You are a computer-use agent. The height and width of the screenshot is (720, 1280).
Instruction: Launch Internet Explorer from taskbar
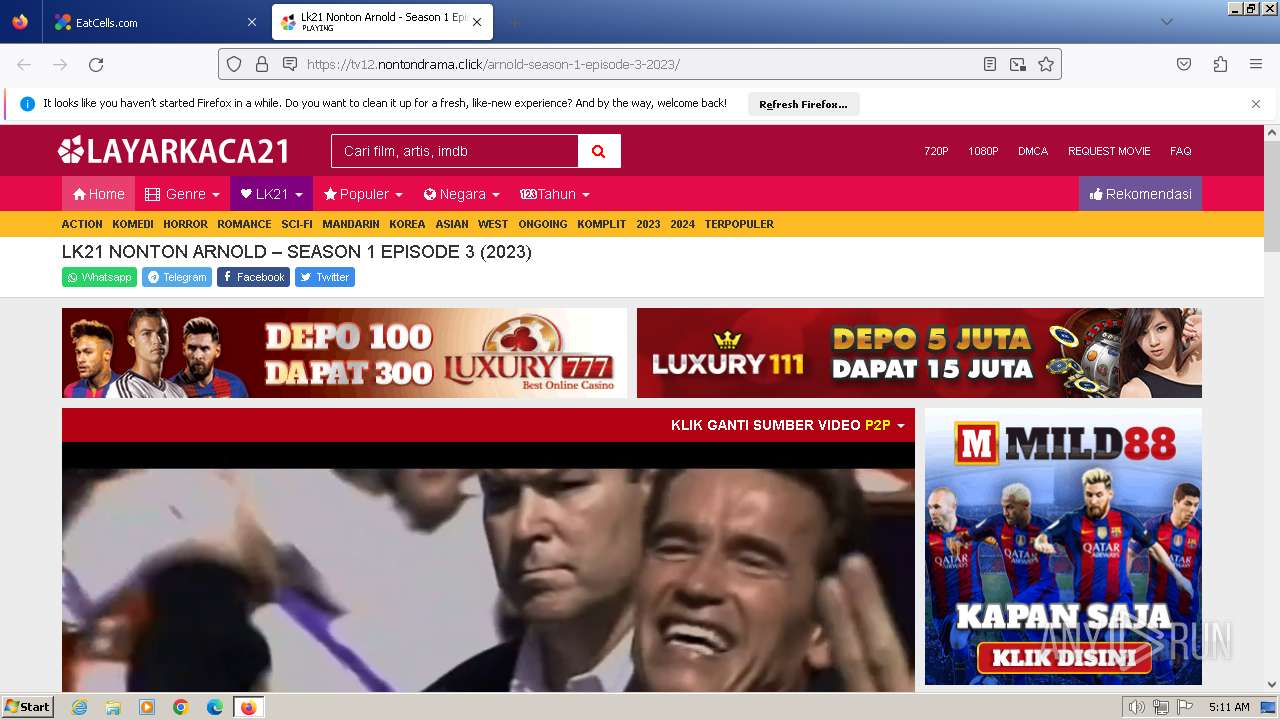[x=79, y=707]
